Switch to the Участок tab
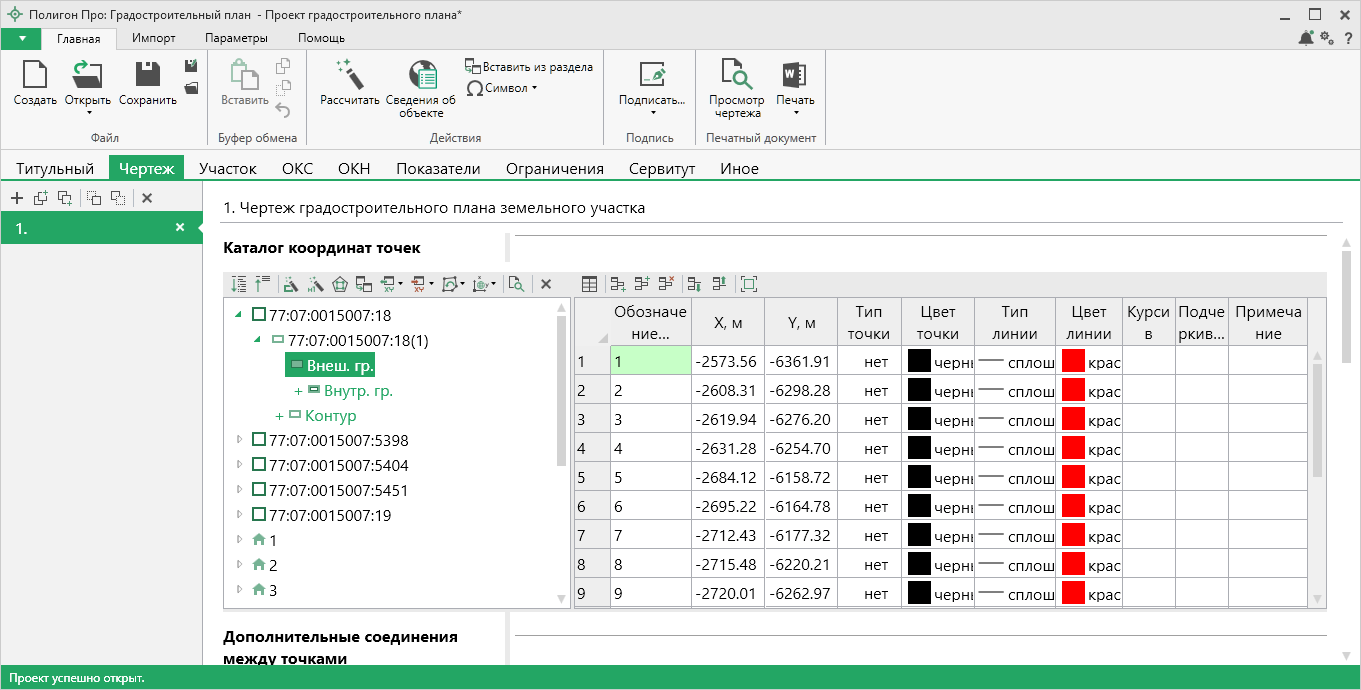The image size is (1361, 690). tap(228, 169)
